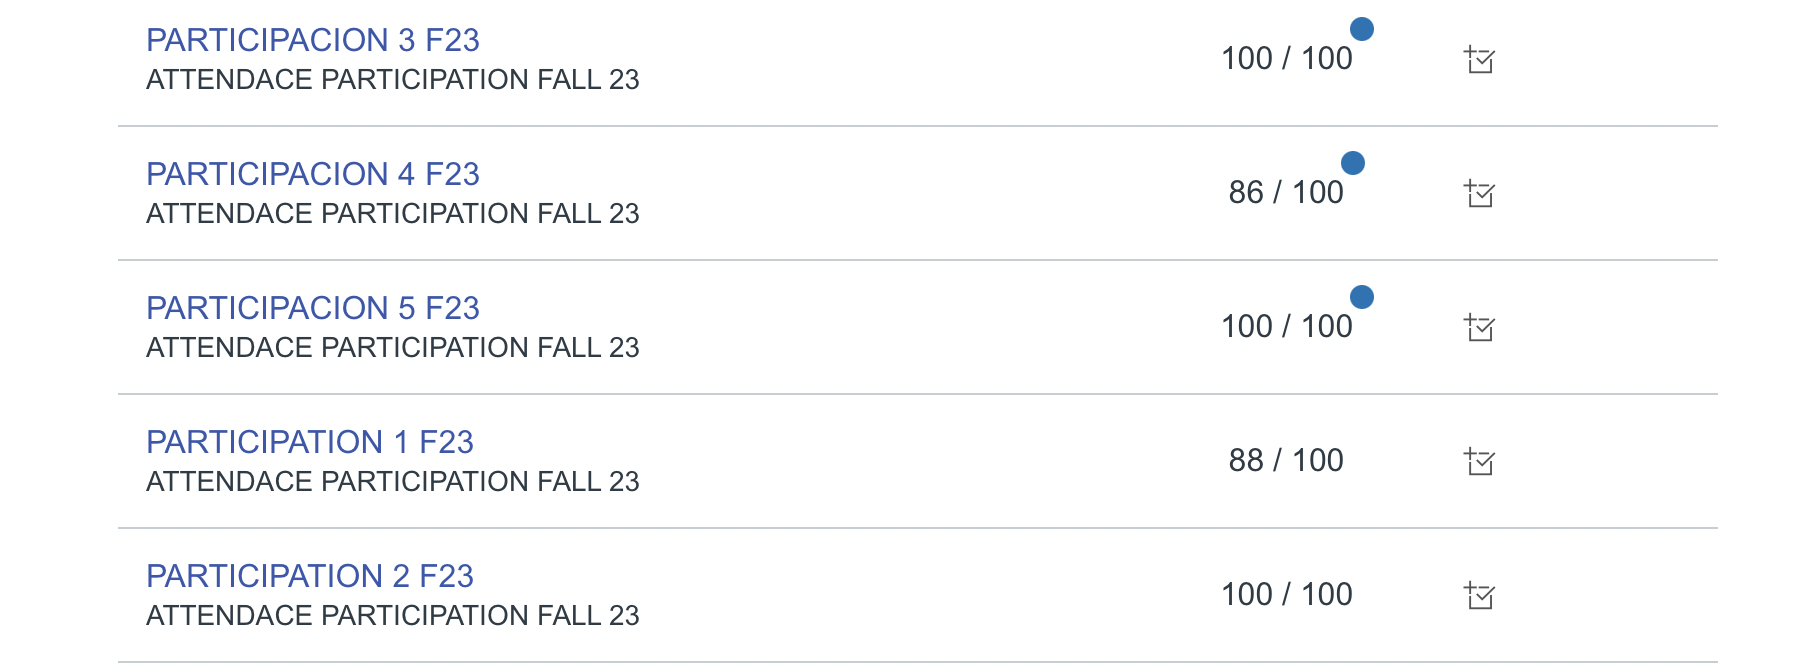Click the blue unread dot beside 86 / 100
The height and width of the screenshot is (672, 1811).
[1352, 163]
